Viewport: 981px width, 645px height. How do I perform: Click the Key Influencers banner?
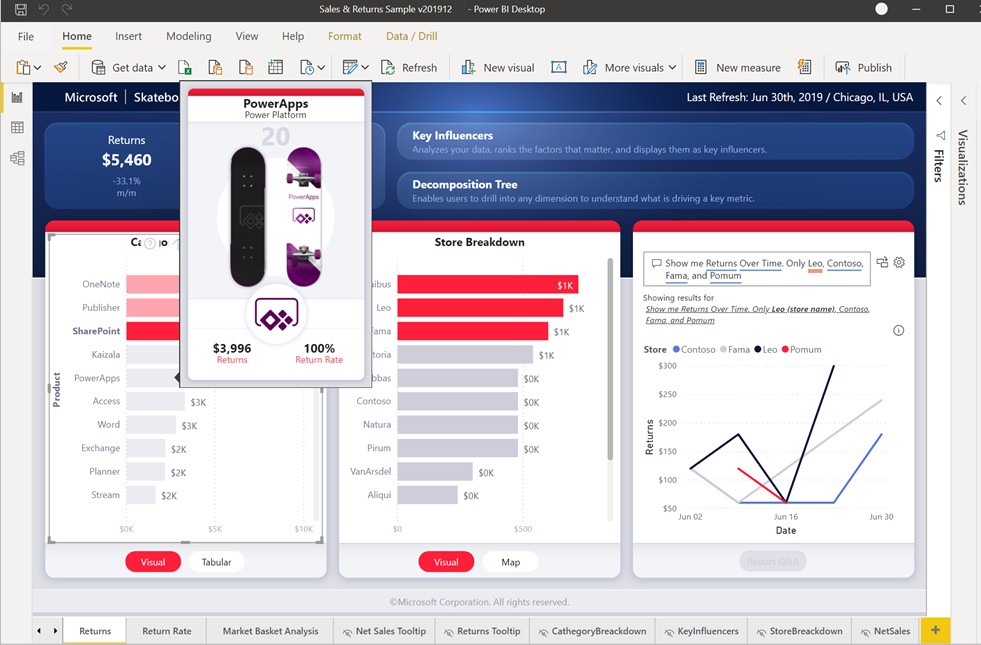pos(655,141)
